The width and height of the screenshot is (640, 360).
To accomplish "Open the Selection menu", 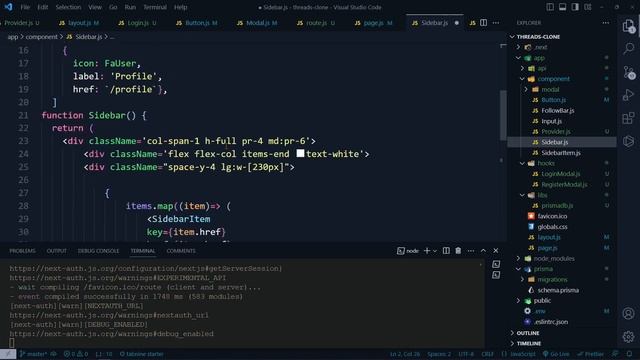I will point(68,7).
